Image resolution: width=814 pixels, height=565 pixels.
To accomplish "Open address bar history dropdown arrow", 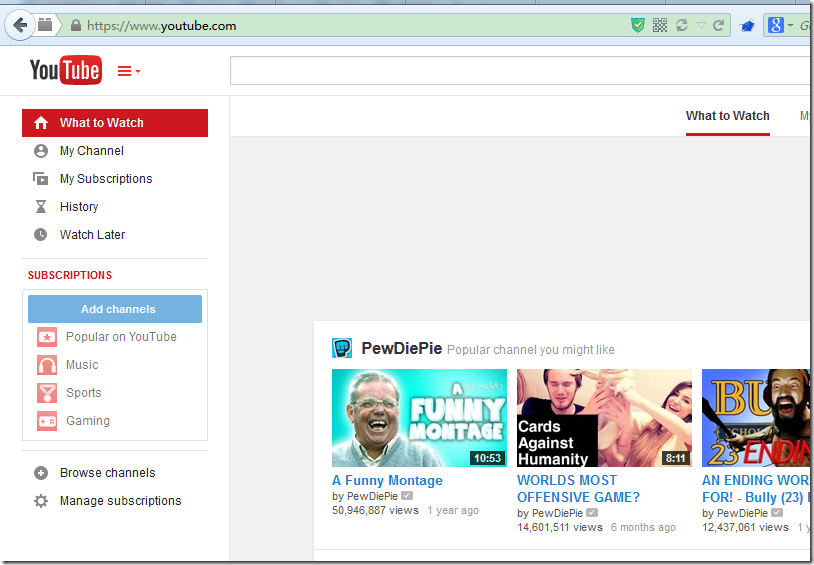I will 701,25.
